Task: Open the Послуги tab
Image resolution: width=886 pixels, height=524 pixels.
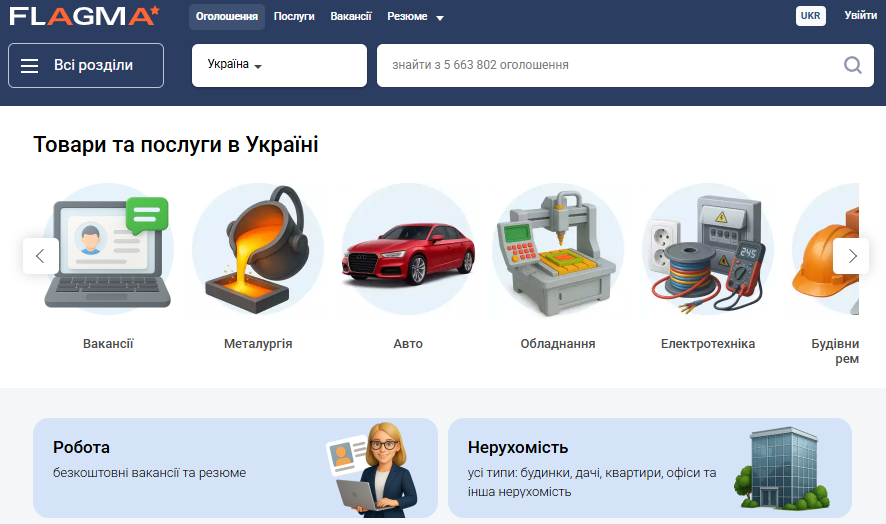Action: 294,16
